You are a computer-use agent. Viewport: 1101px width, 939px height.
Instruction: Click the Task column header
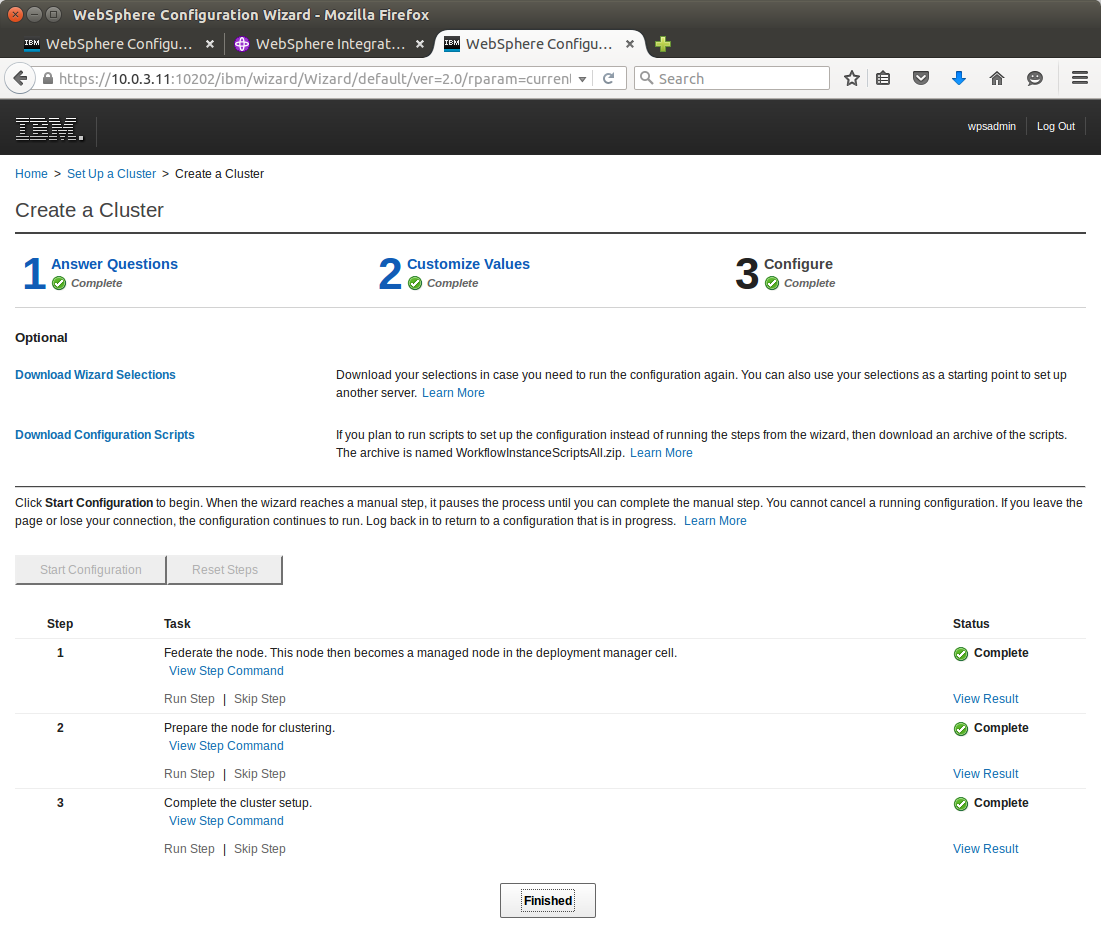click(177, 624)
